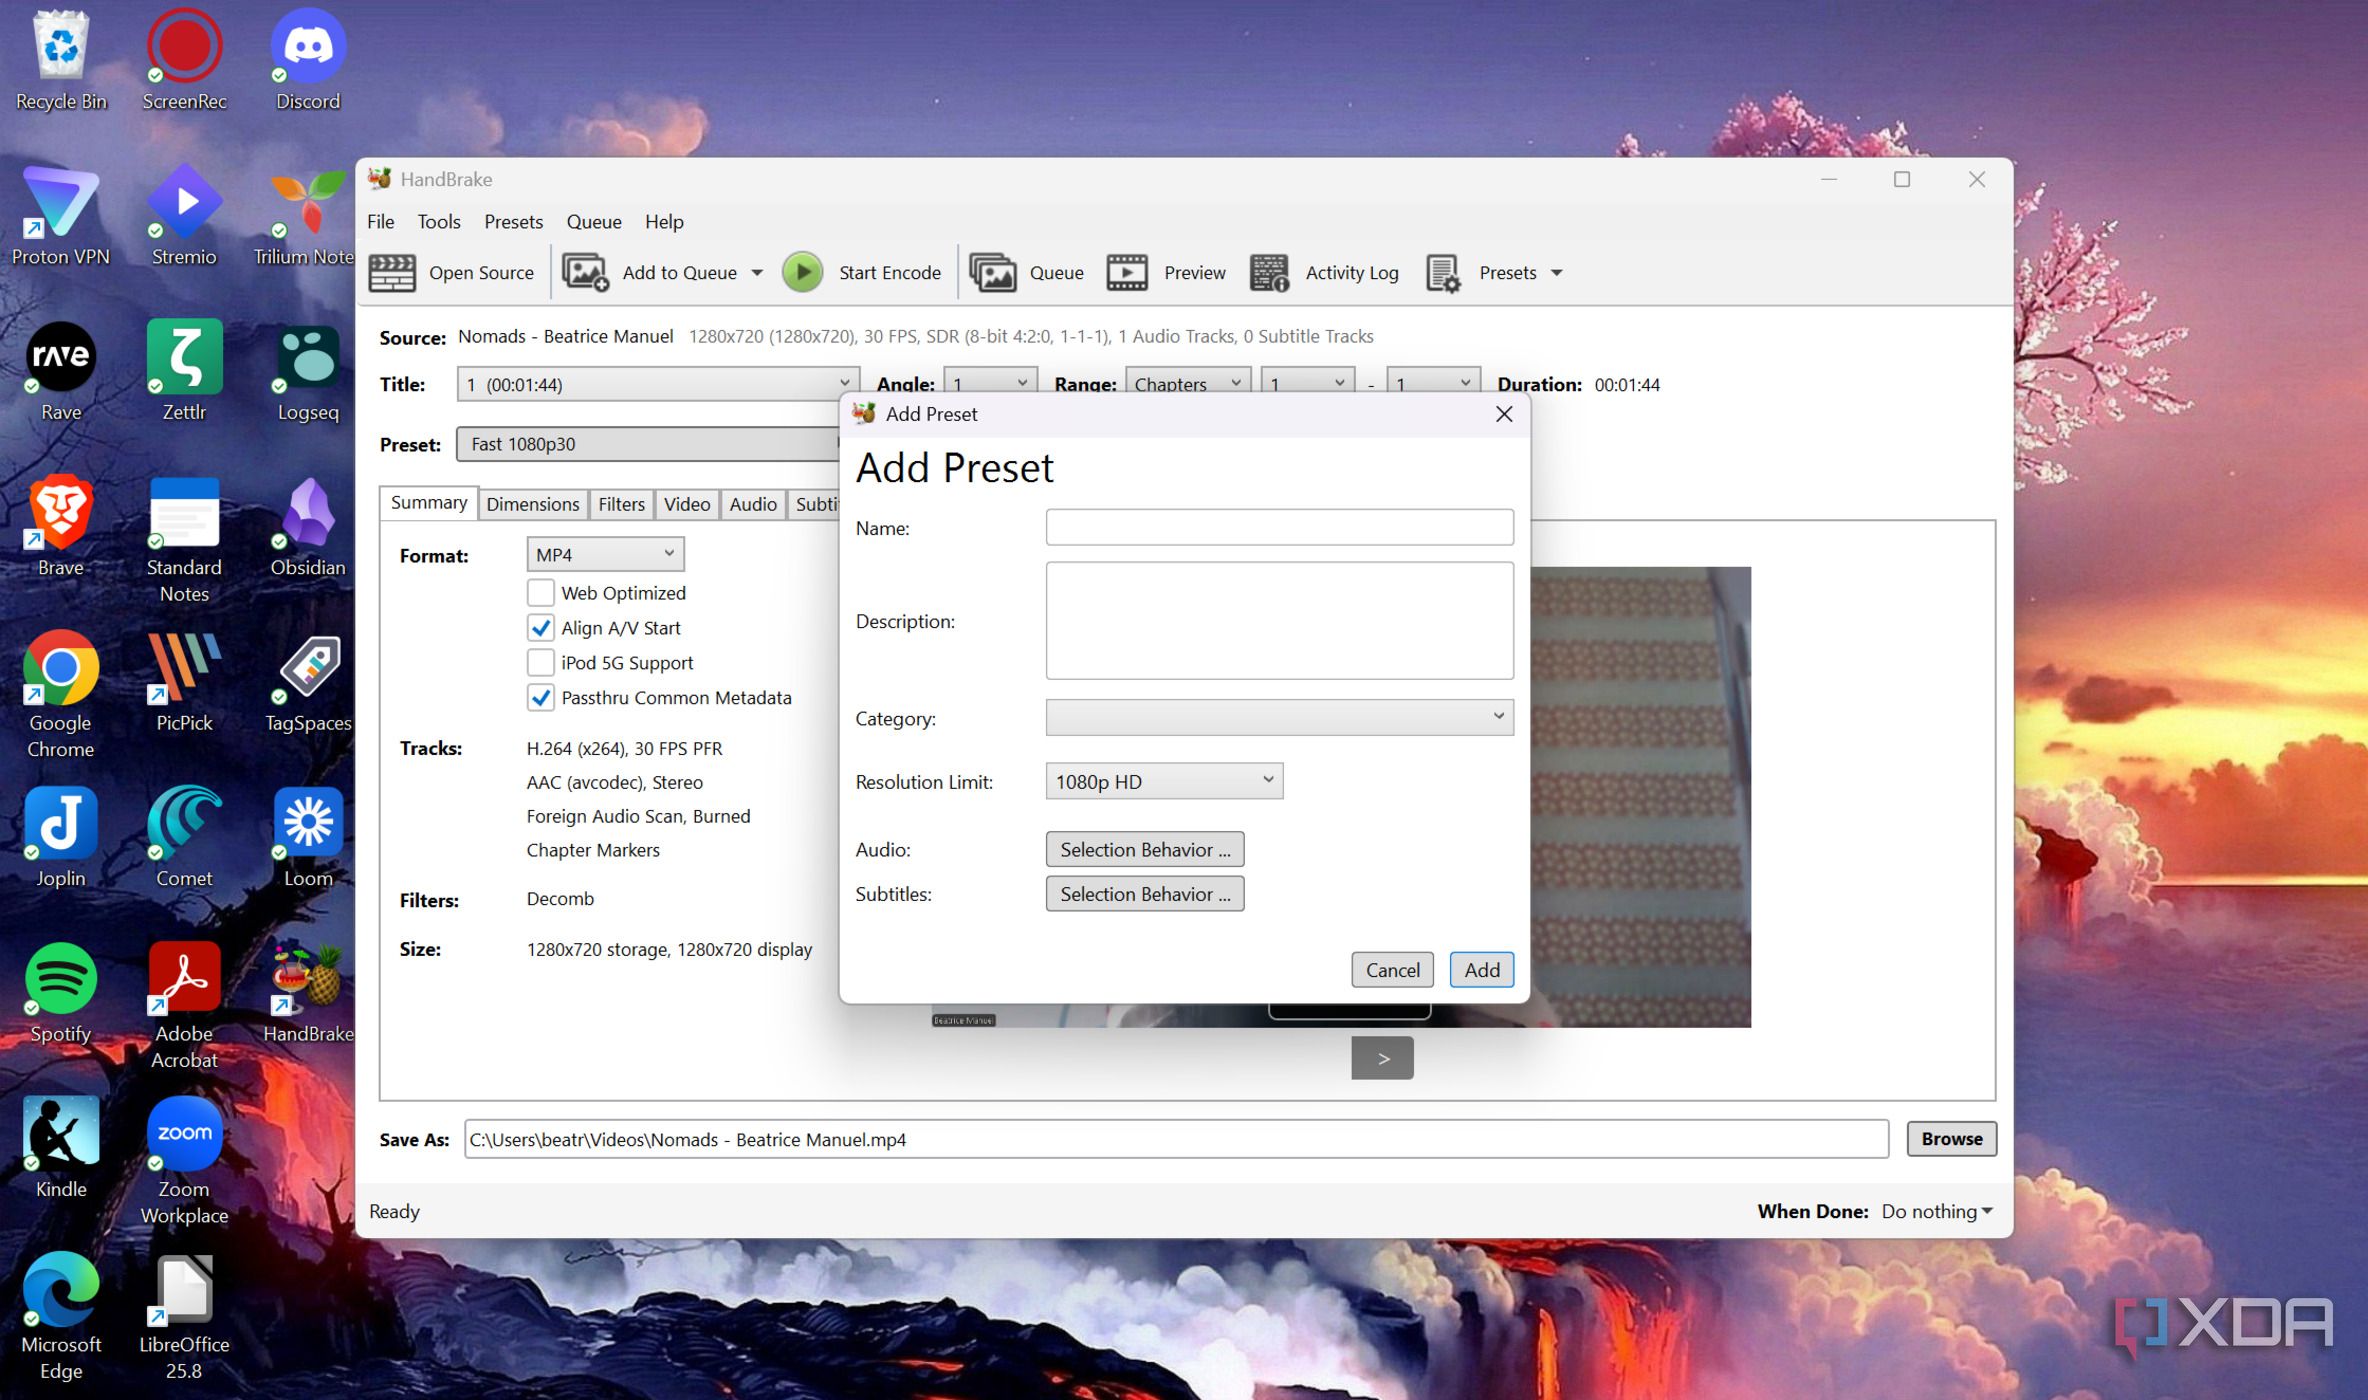
Task: Open Source via the clapperboard icon
Action: (x=392, y=272)
